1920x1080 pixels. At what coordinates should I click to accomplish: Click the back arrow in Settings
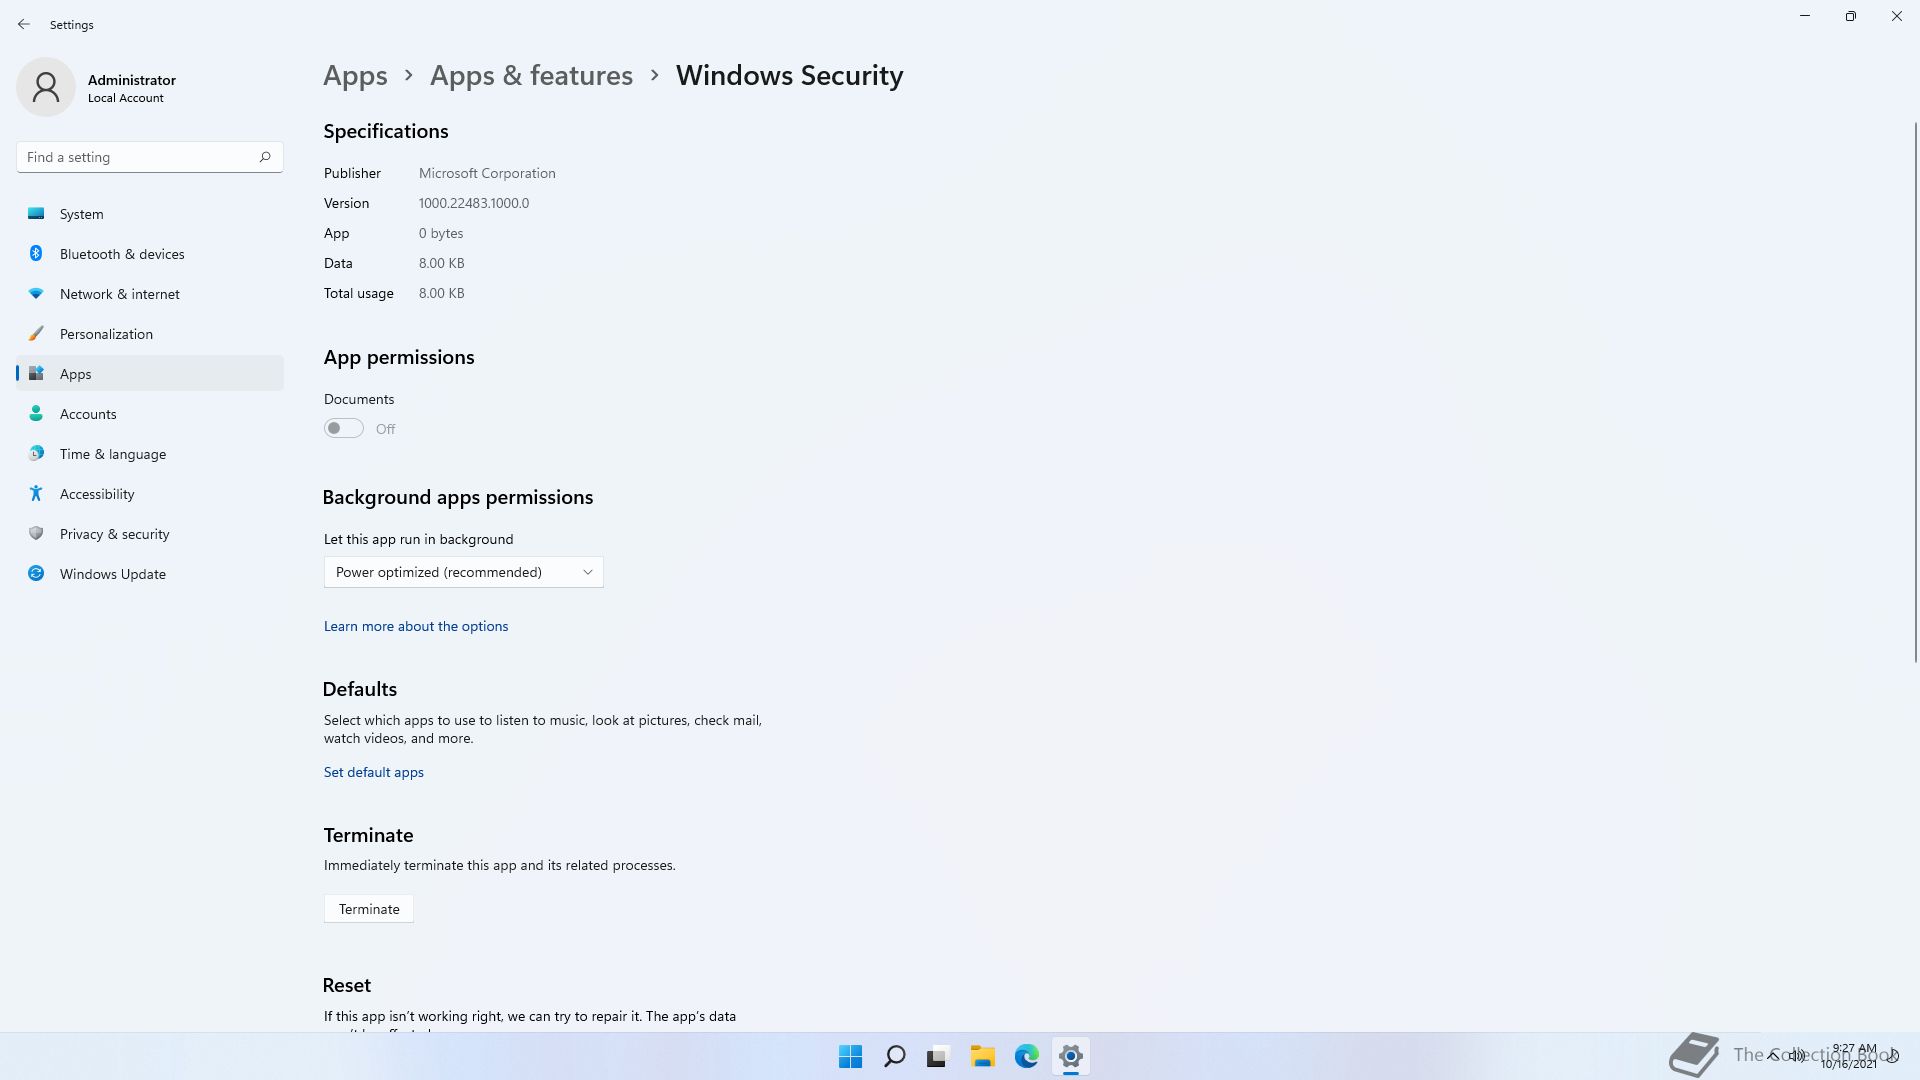[x=24, y=24]
